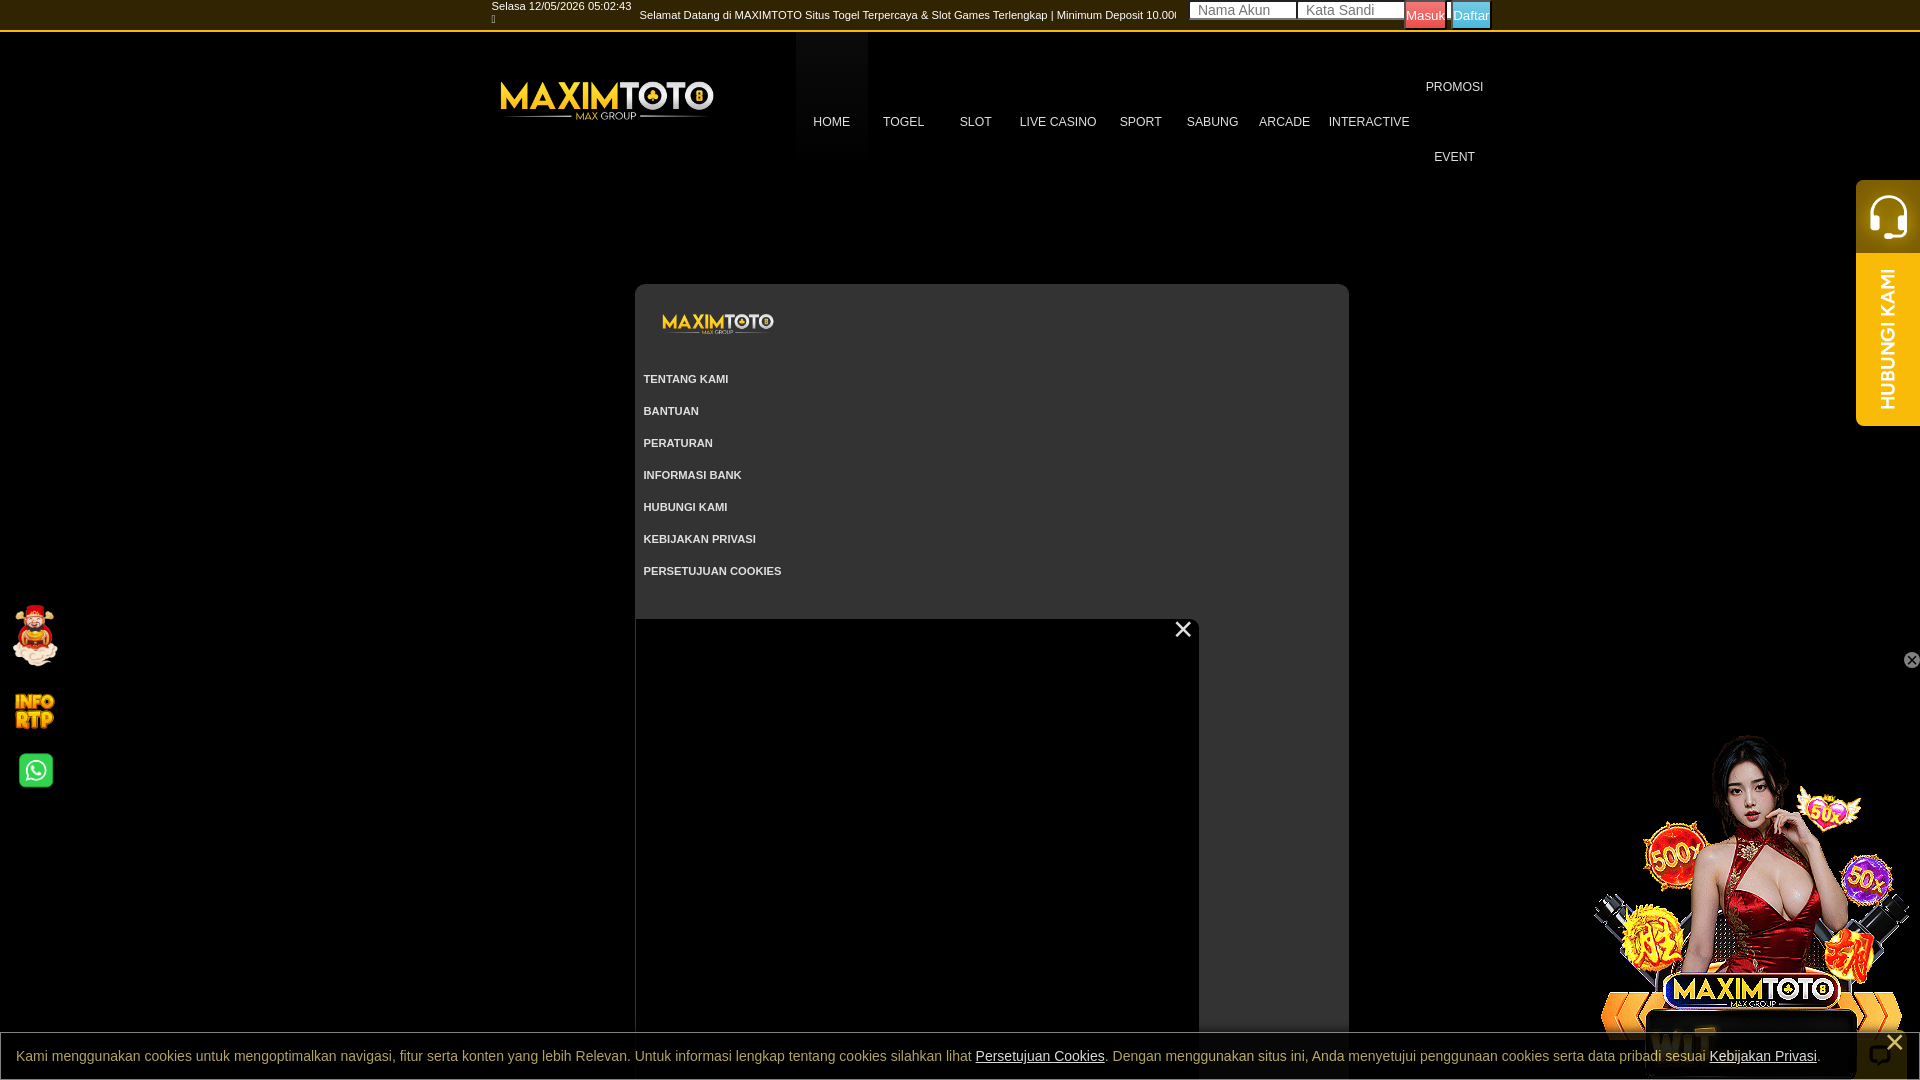
Task: Close the cookie notice bar
Action: pyautogui.click(x=1894, y=1042)
